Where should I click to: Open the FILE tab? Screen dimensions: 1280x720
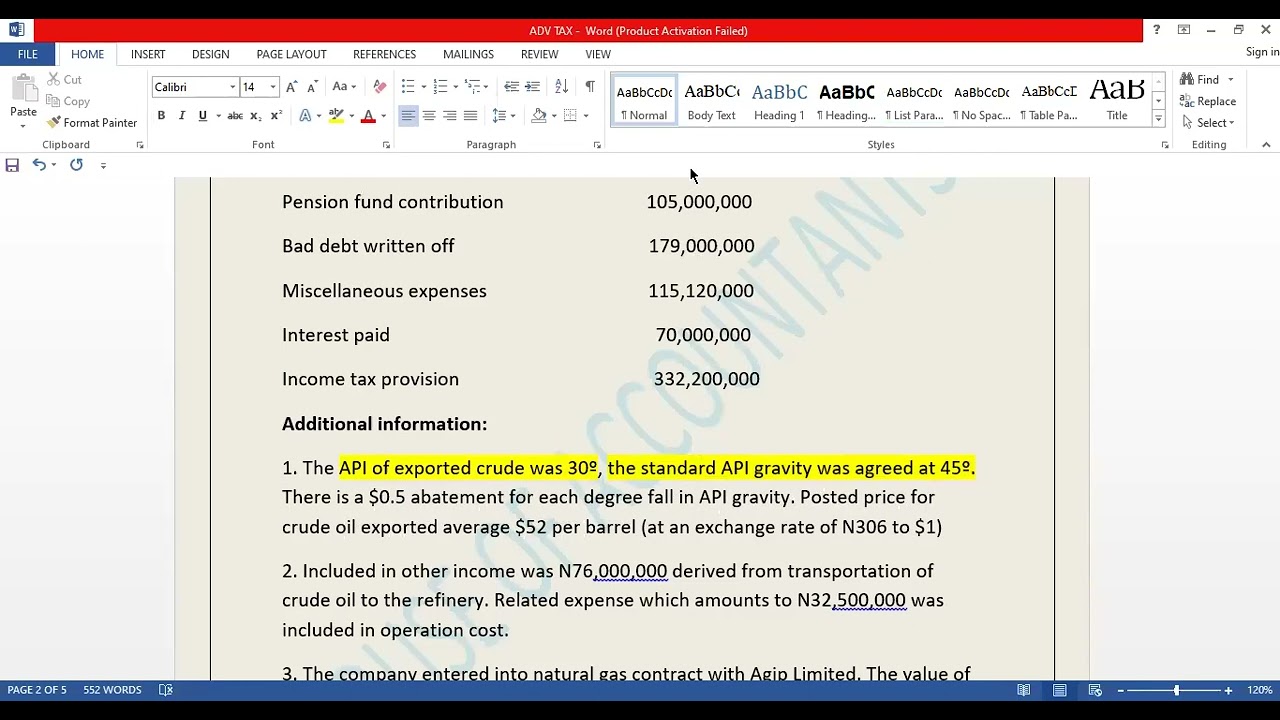(28, 54)
